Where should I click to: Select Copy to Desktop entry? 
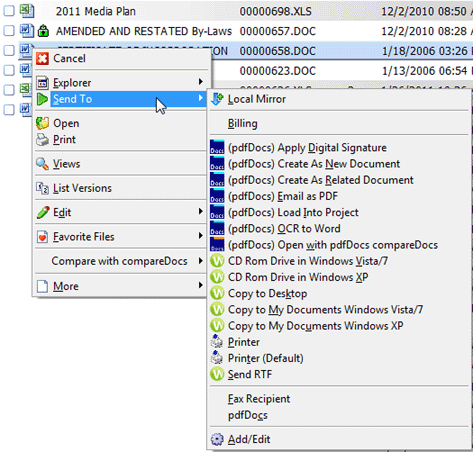click(267, 293)
